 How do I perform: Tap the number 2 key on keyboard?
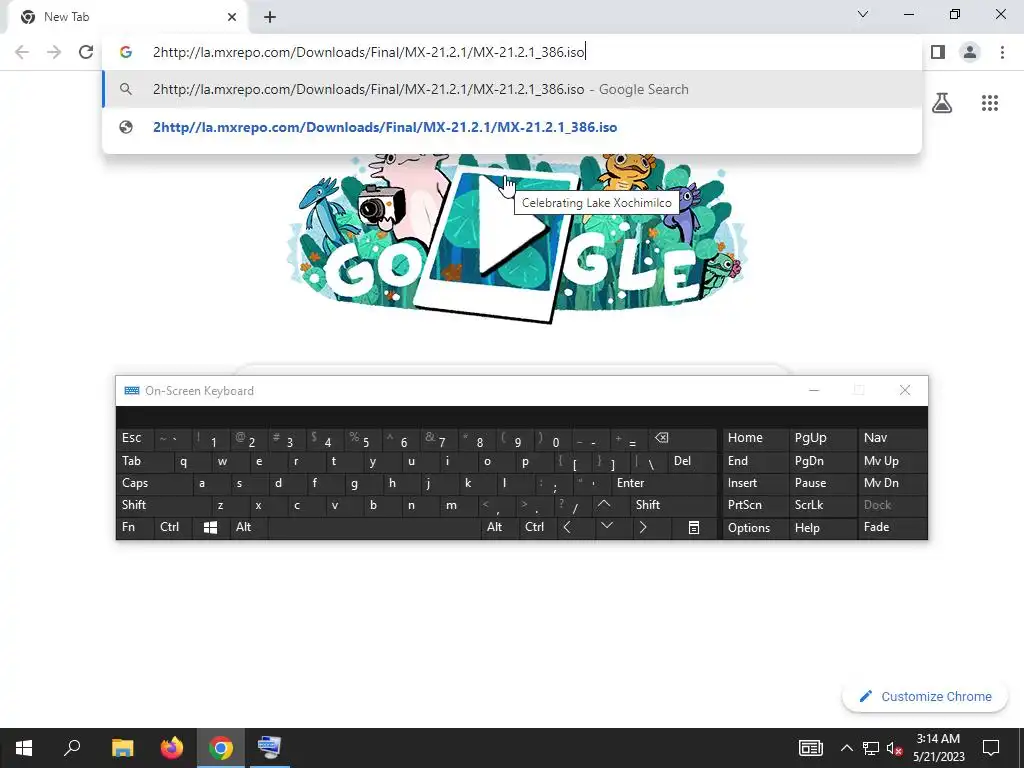(248, 438)
